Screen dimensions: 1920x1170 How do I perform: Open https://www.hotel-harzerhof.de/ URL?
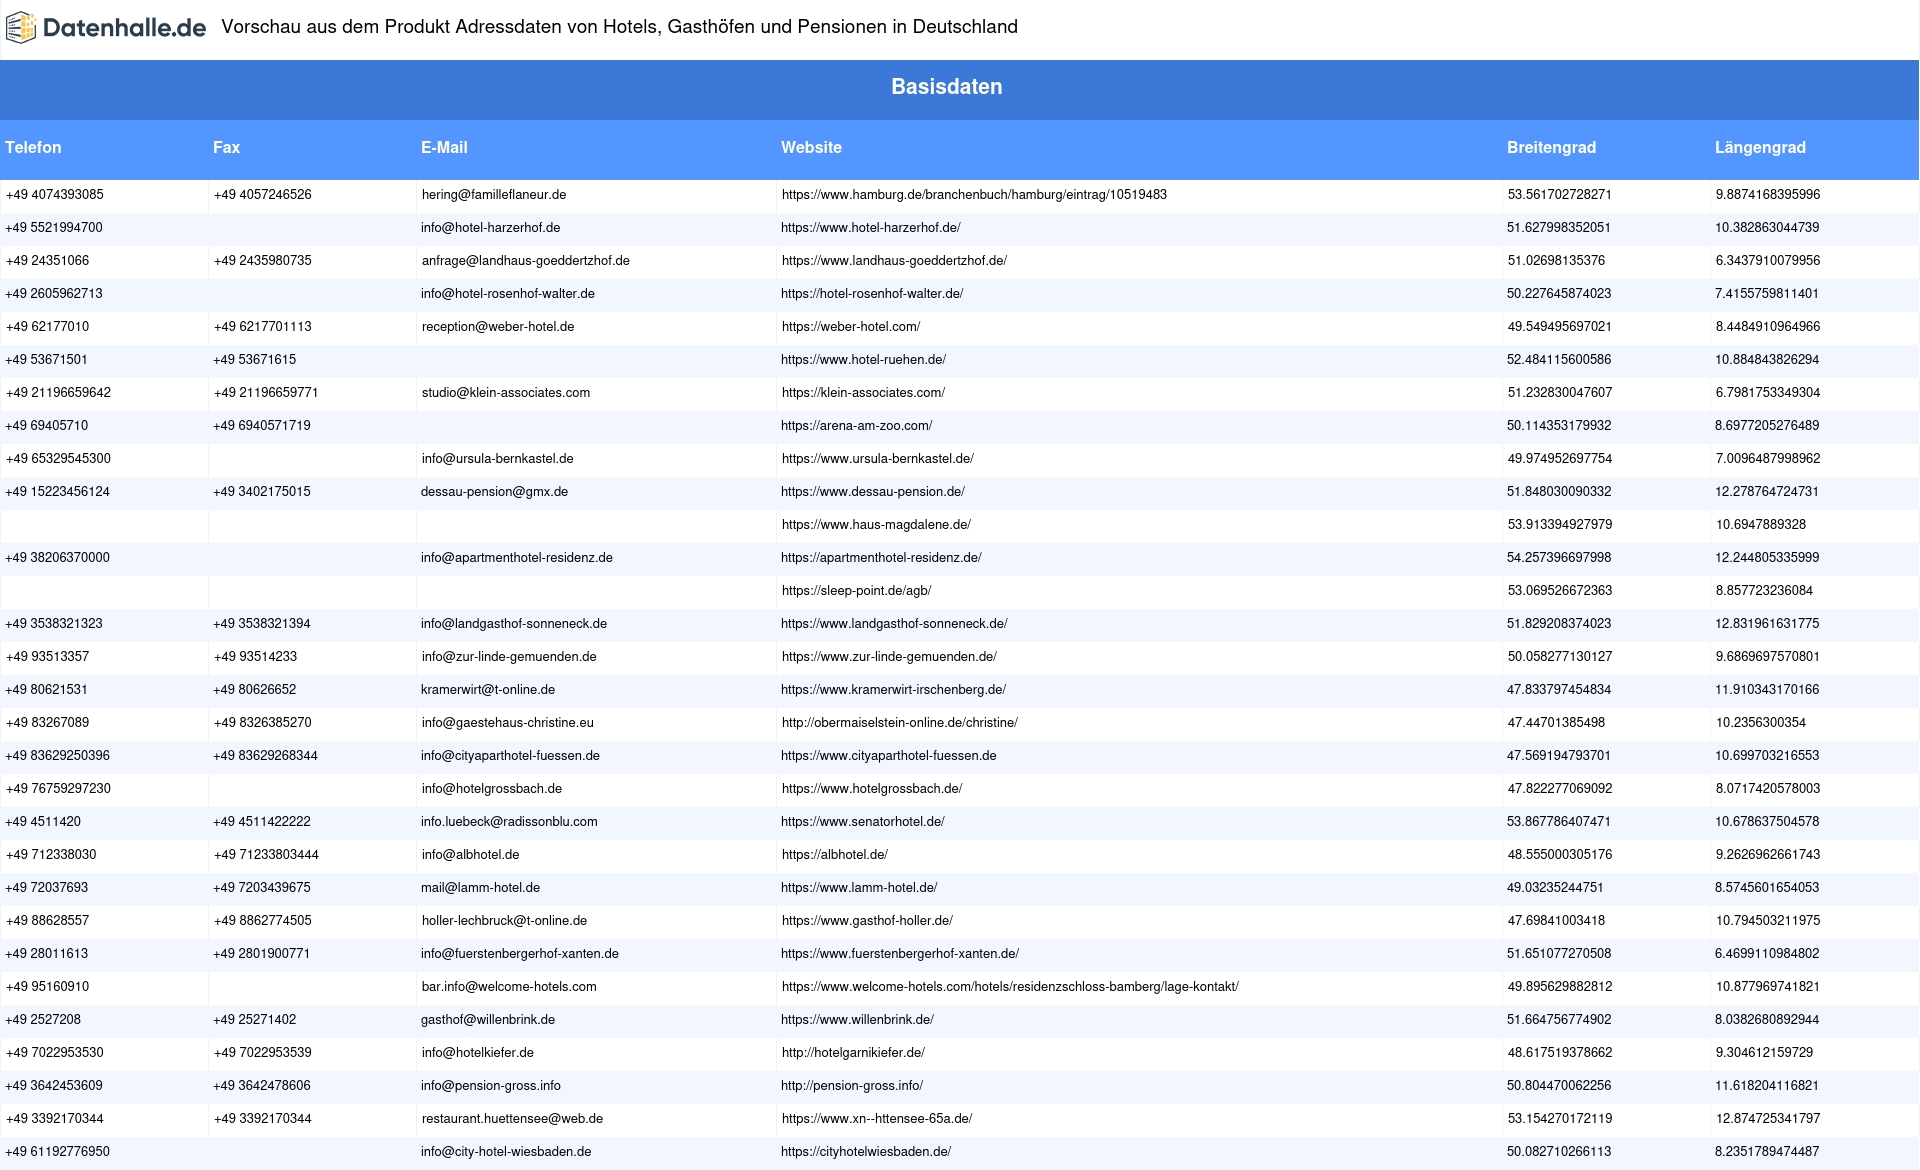click(870, 228)
